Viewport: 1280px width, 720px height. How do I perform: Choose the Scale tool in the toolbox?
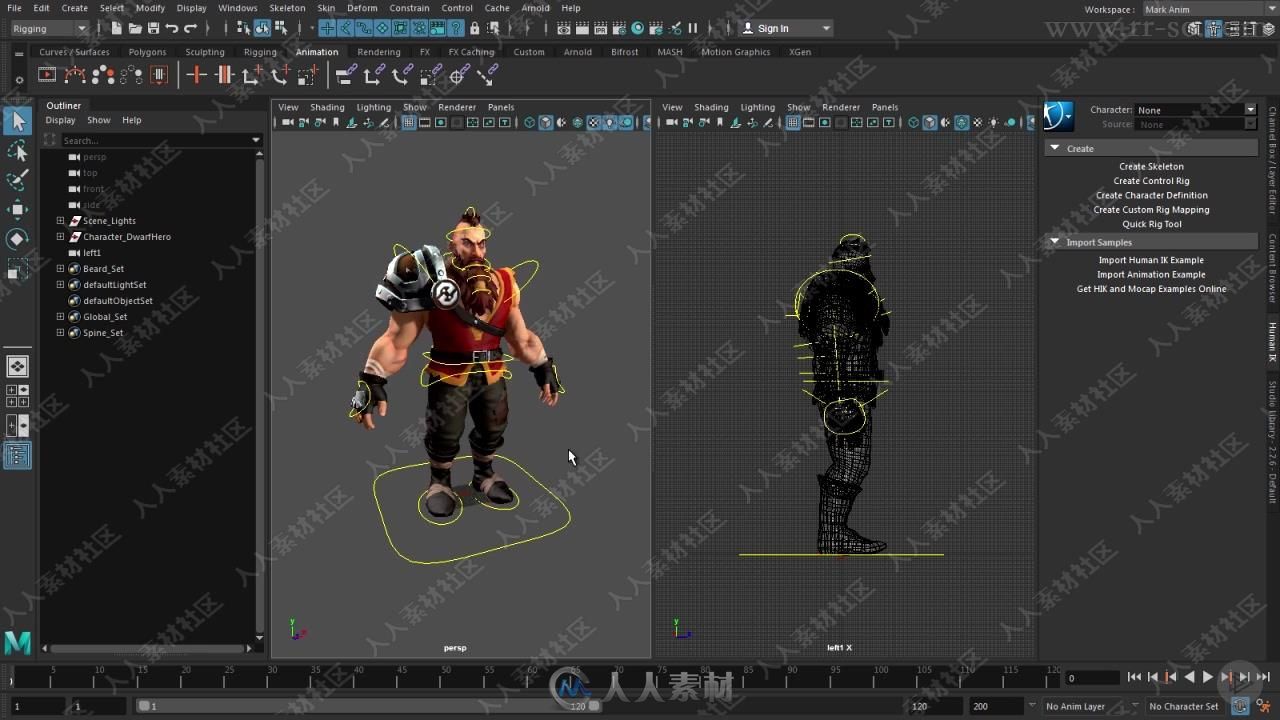pos(17,269)
